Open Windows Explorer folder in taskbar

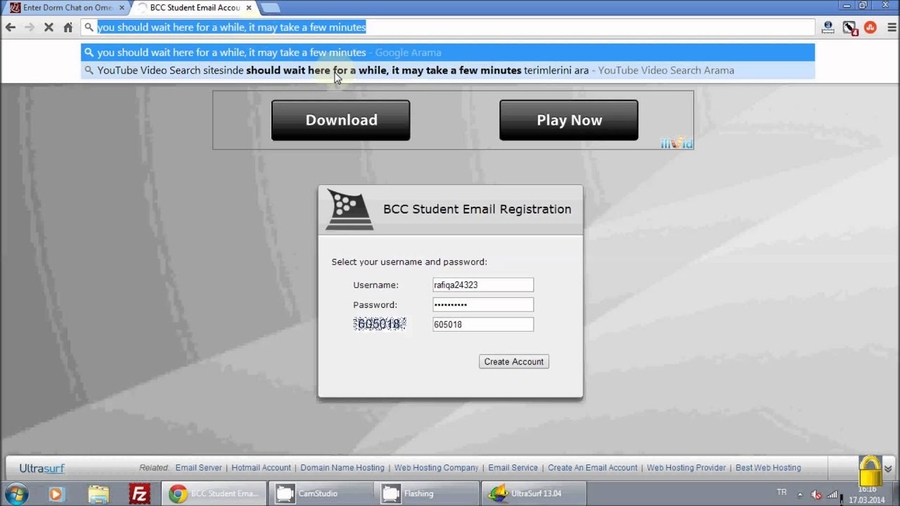coord(98,493)
